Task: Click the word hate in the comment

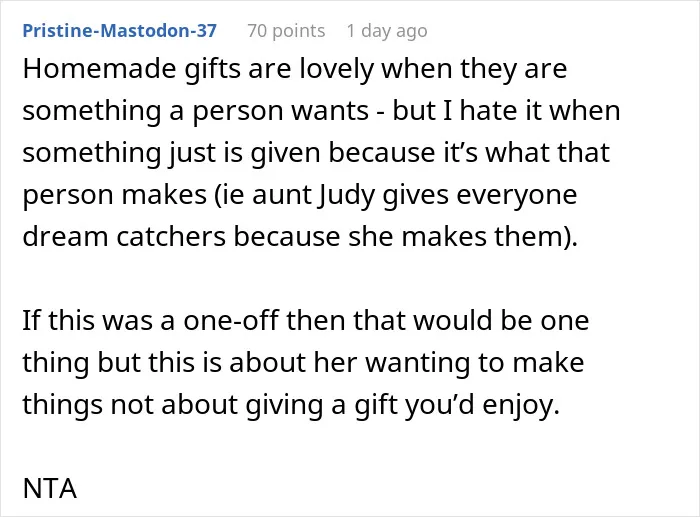Action: [489, 110]
